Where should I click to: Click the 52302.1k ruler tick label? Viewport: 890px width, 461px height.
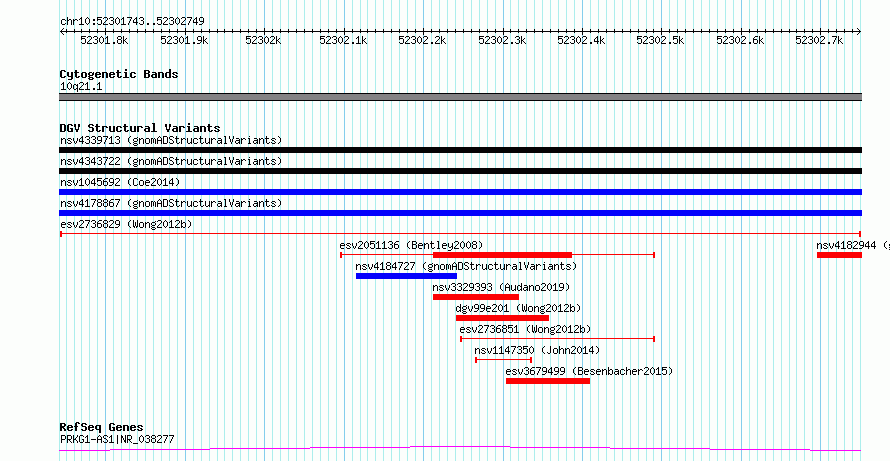pos(343,41)
